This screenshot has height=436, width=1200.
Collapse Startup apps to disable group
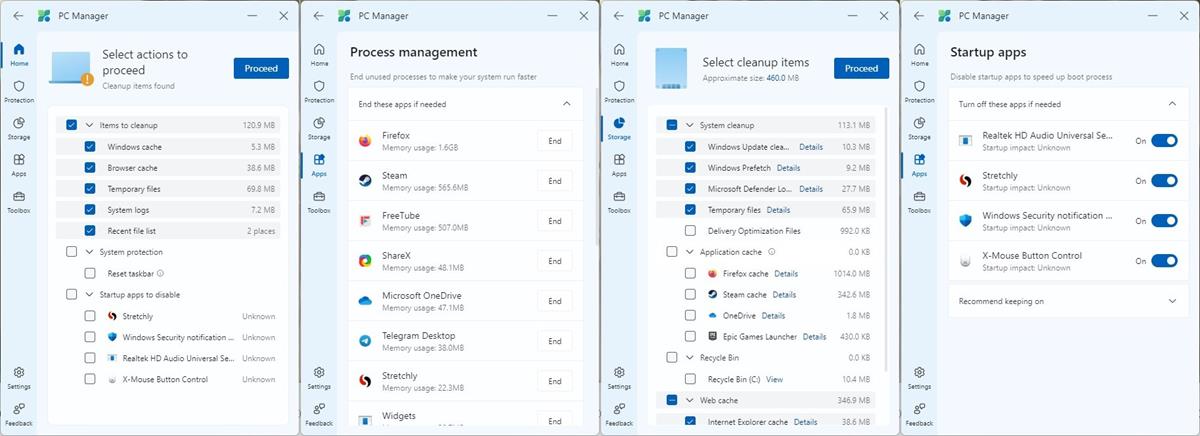[x=89, y=295]
